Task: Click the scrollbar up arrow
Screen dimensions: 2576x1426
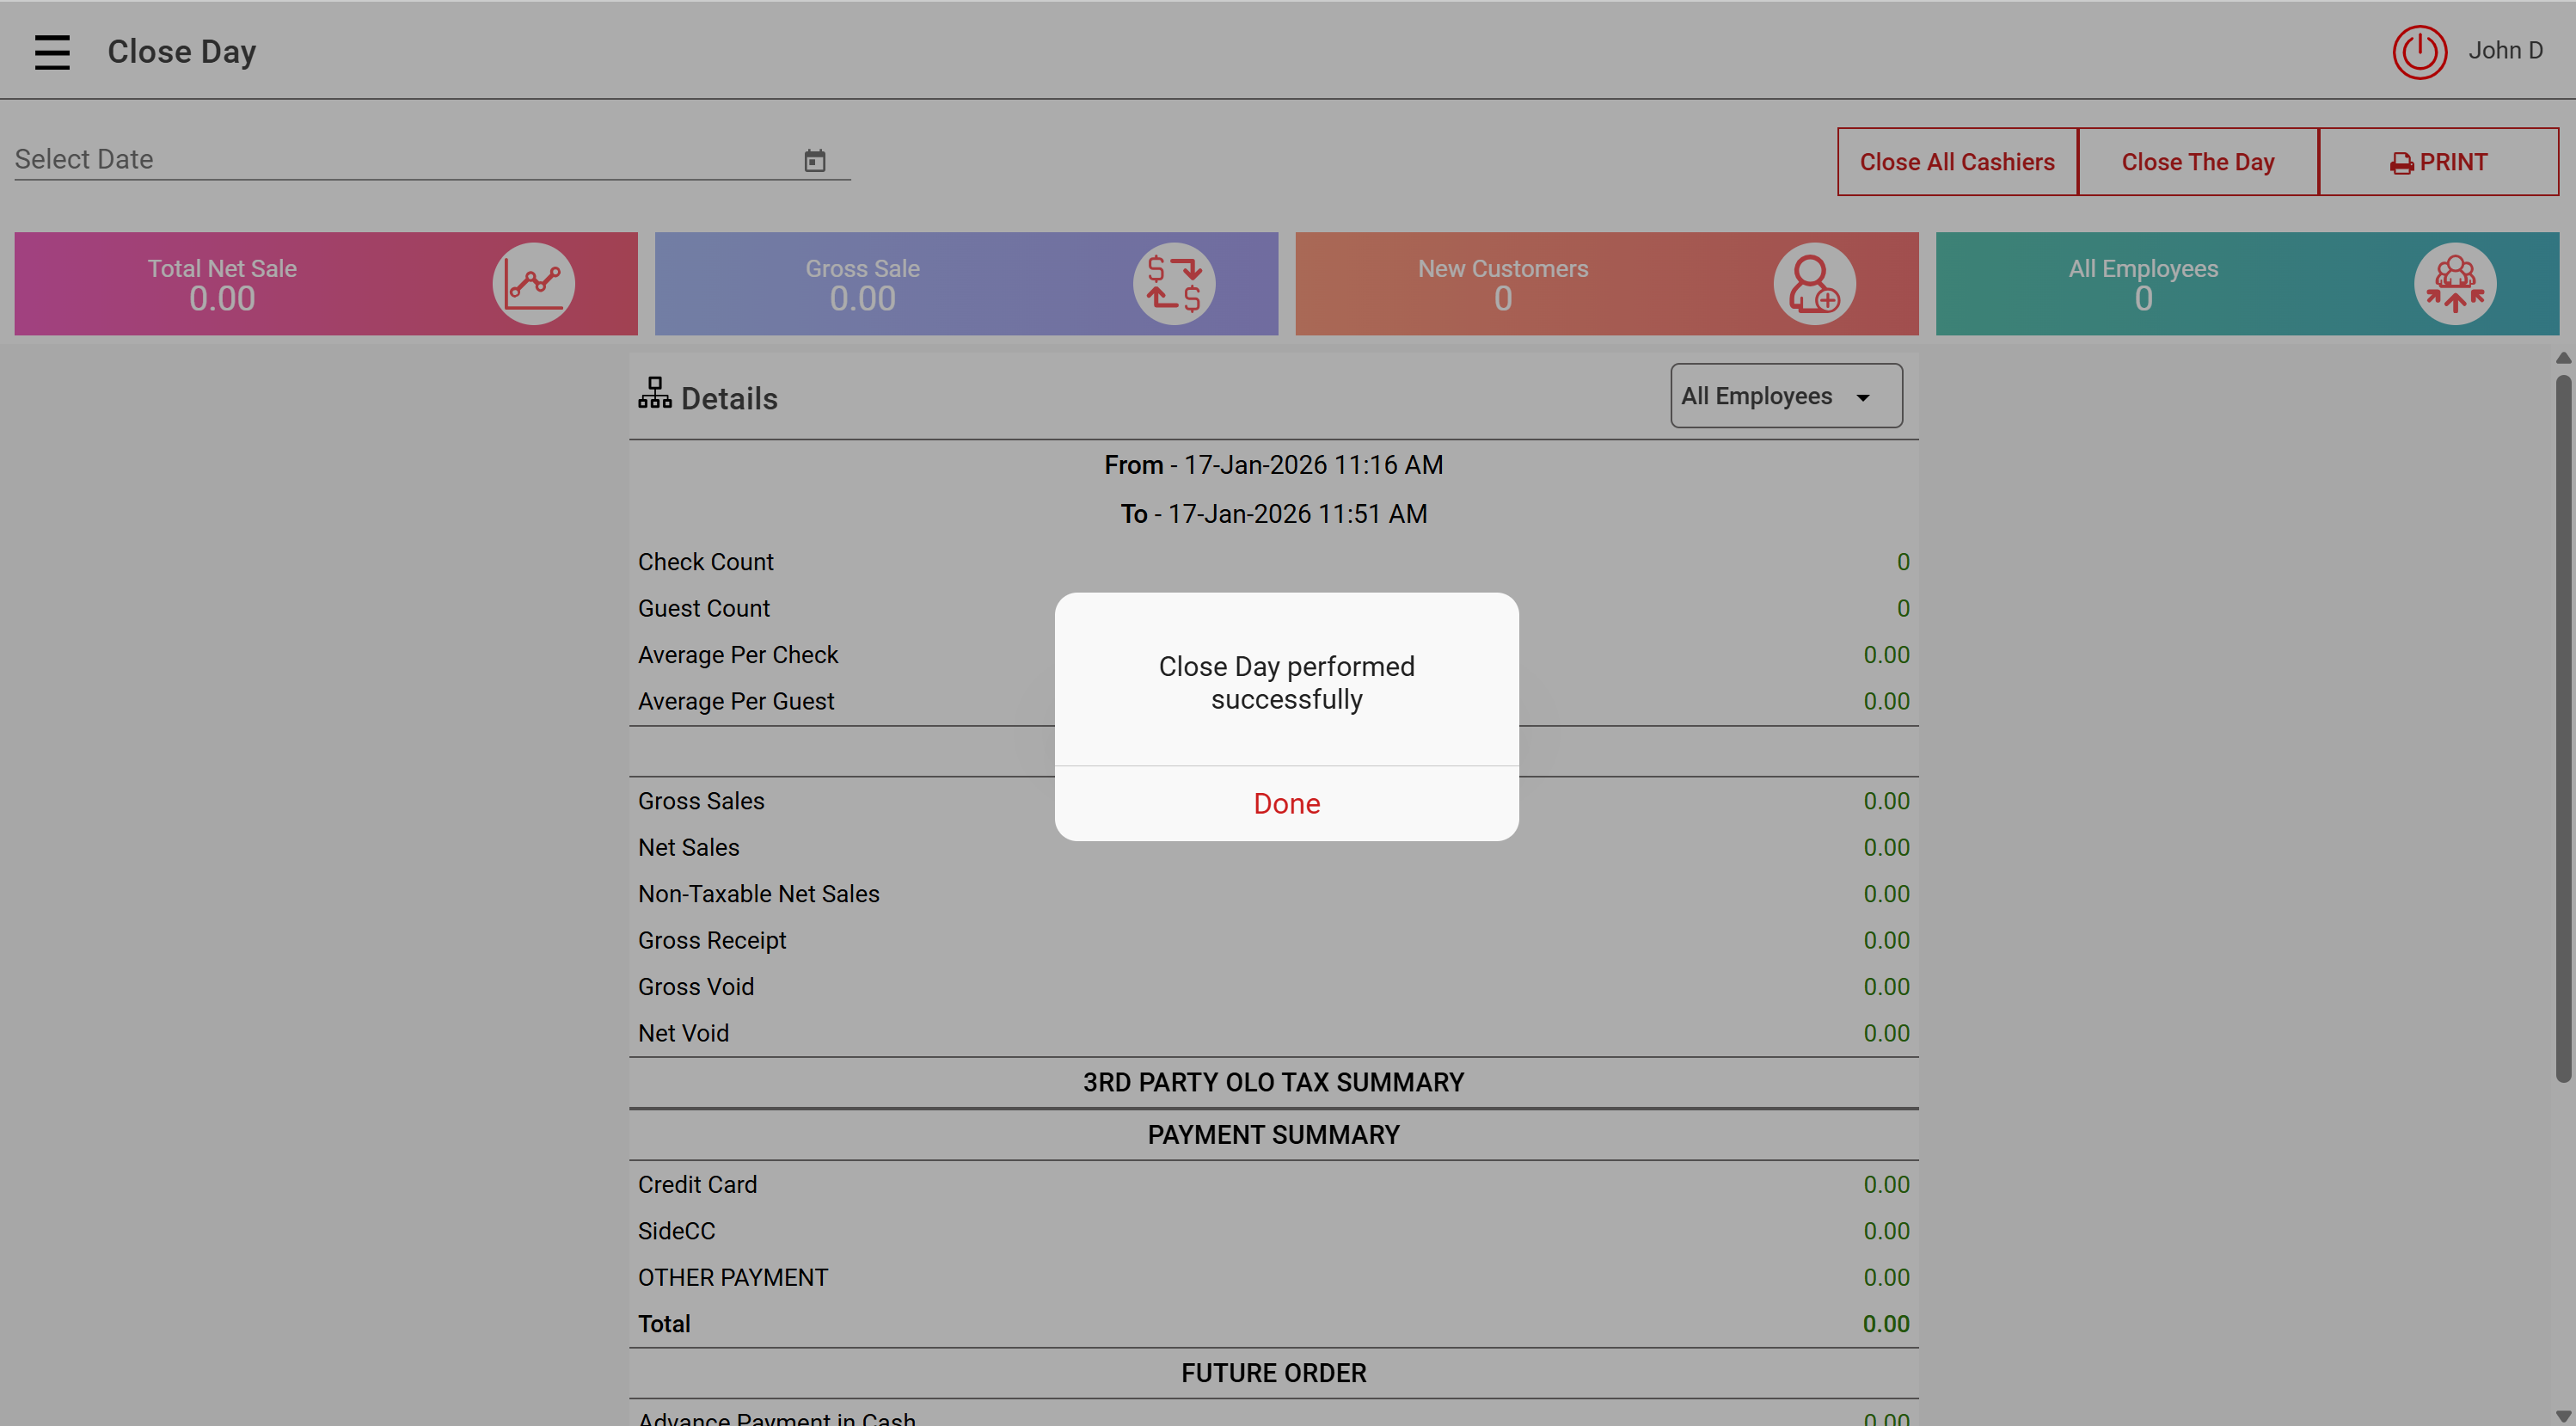Action: (2563, 358)
